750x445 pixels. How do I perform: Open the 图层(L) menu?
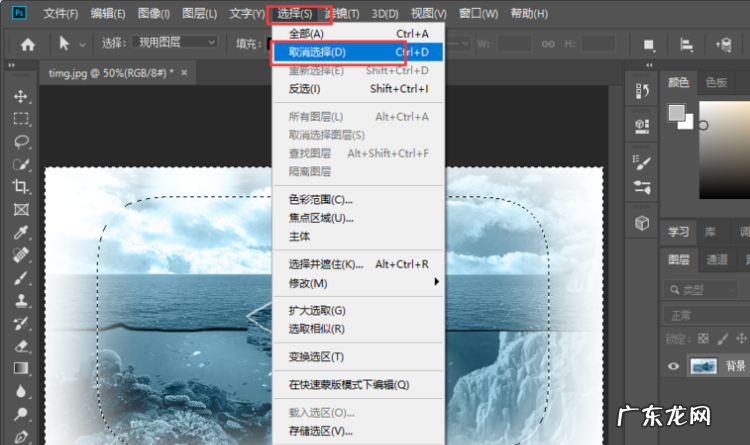click(x=199, y=13)
